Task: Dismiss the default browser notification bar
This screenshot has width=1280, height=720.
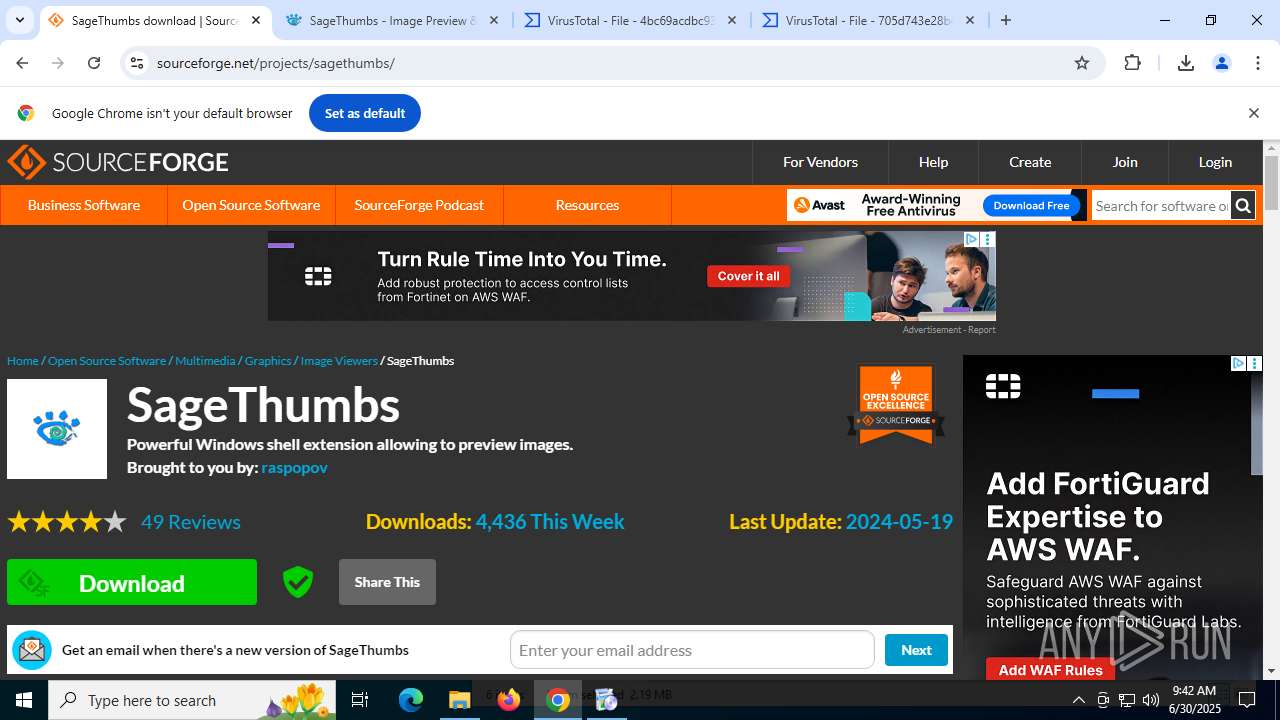Action: [x=1254, y=113]
